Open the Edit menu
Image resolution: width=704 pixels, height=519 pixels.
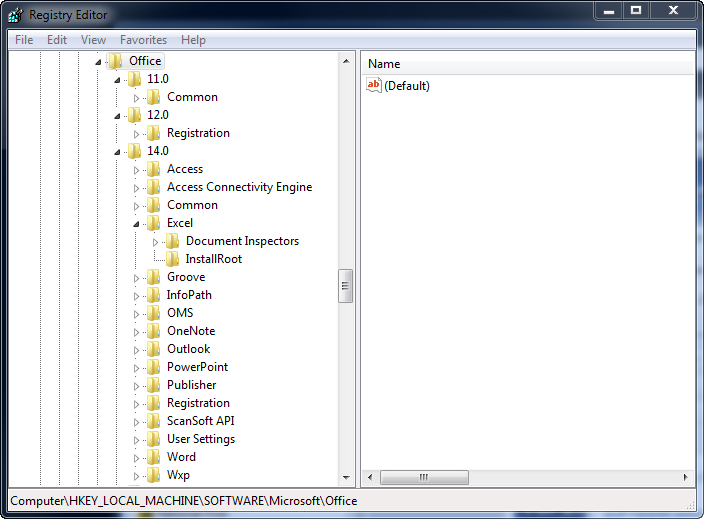(57, 40)
